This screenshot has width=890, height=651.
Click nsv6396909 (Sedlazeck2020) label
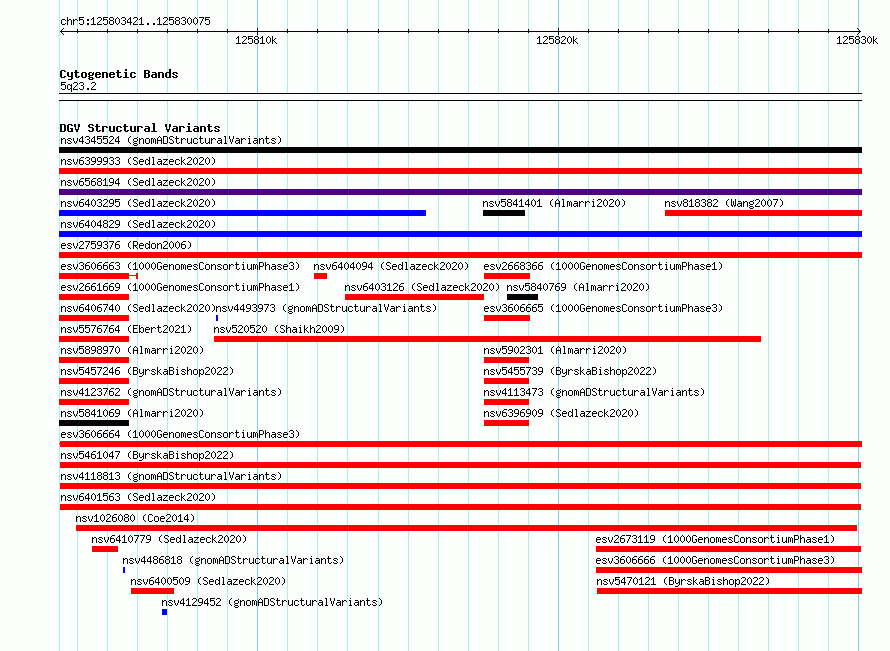point(561,413)
